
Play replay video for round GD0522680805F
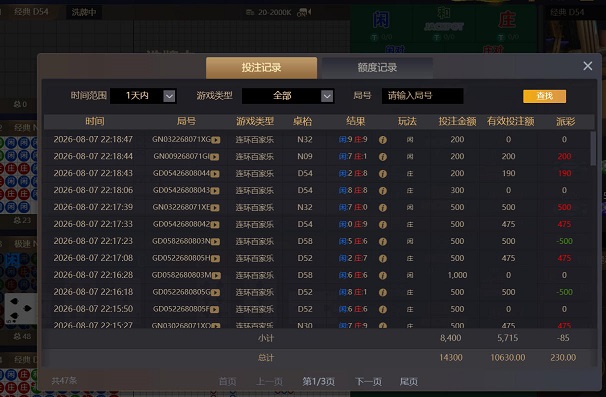coord(214,310)
